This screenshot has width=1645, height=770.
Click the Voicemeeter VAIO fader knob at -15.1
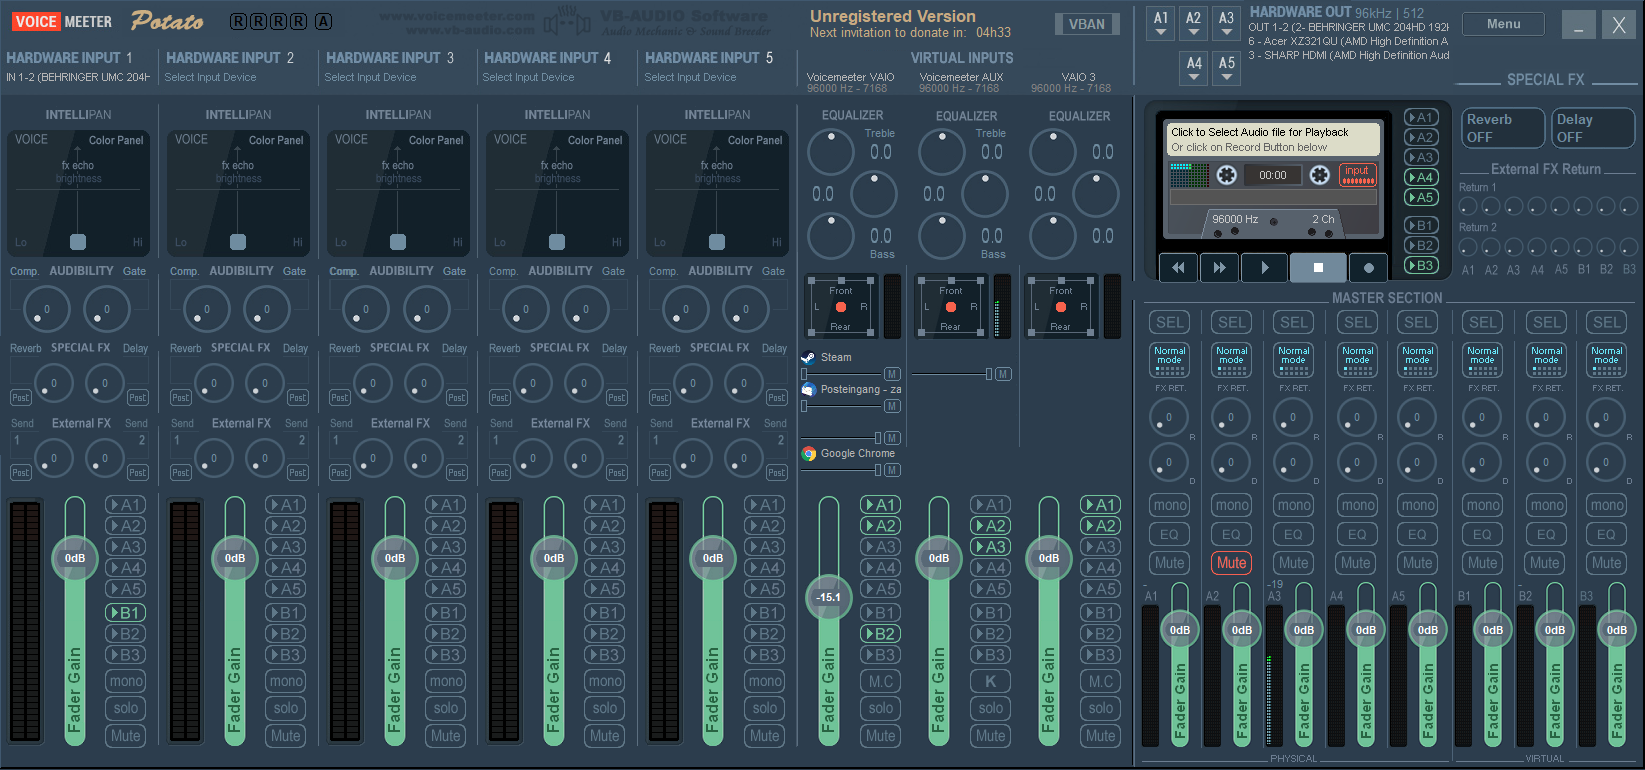[828, 597]
